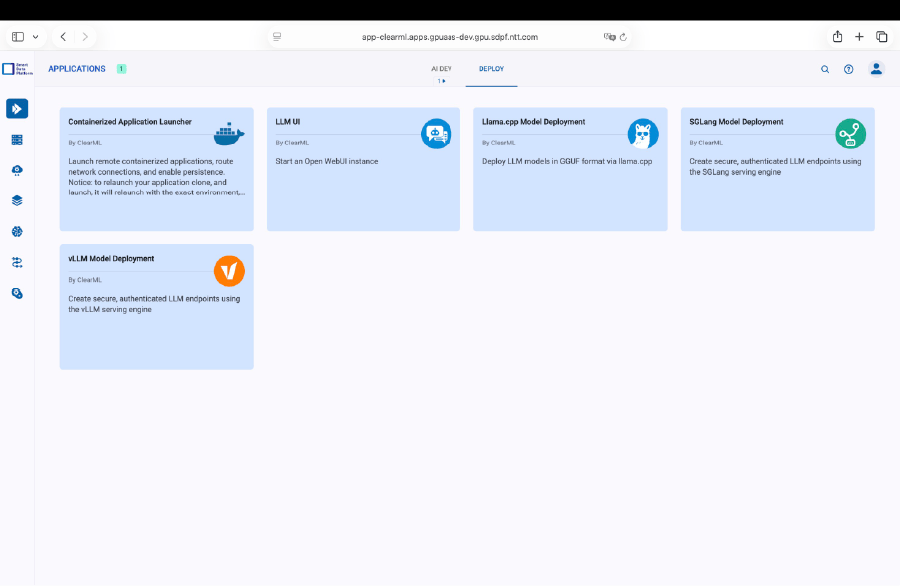The height and width of the screenshot is (586, 900).
Task: Reload the page with the refresh icon
Action: (623, 37)
